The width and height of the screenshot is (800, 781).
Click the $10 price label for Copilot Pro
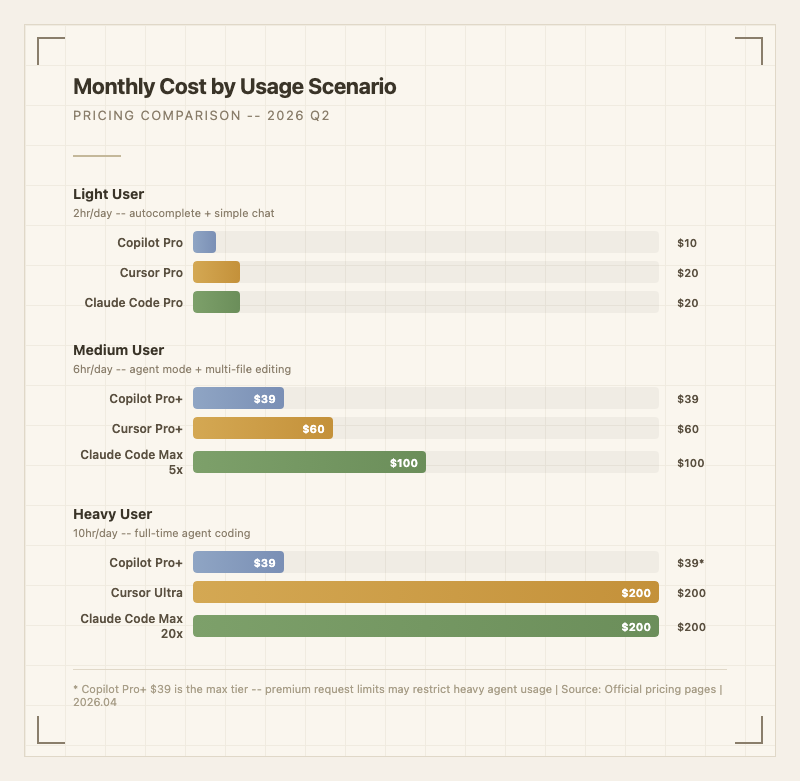click(687, 243)
